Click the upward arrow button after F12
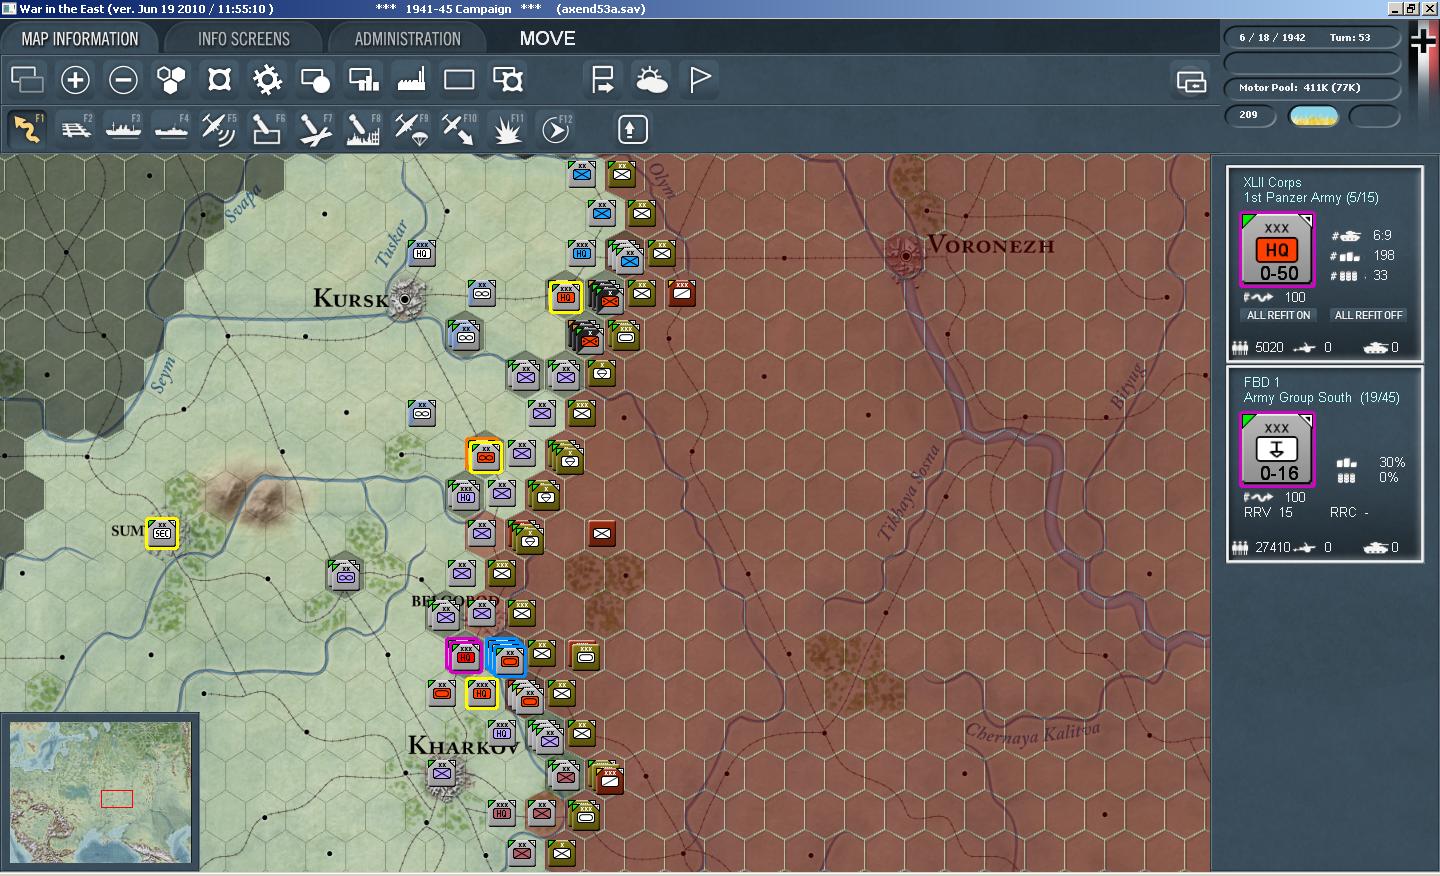The height and width of the screenshot is (876, 1440). click(631, 129)
